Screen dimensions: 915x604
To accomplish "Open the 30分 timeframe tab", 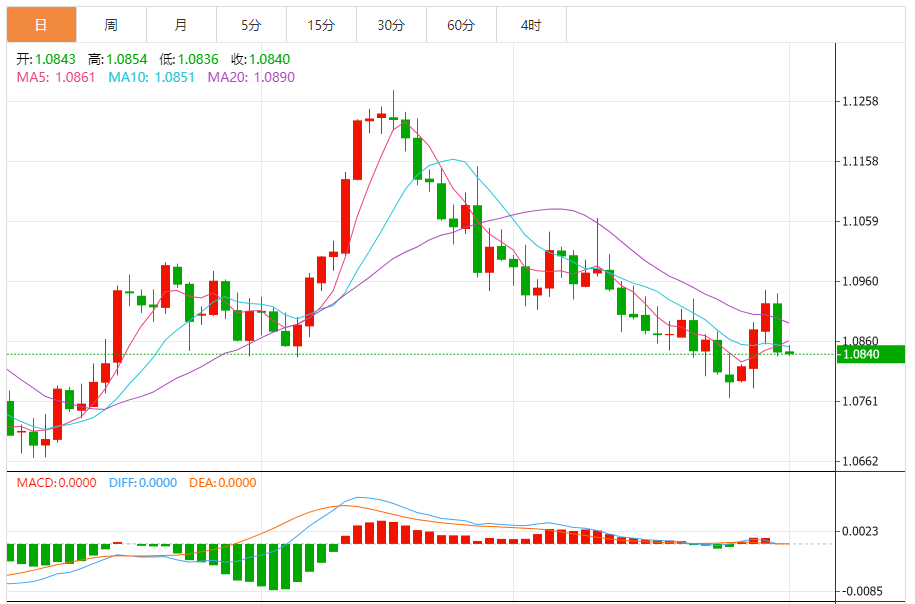I will [392, 25].
